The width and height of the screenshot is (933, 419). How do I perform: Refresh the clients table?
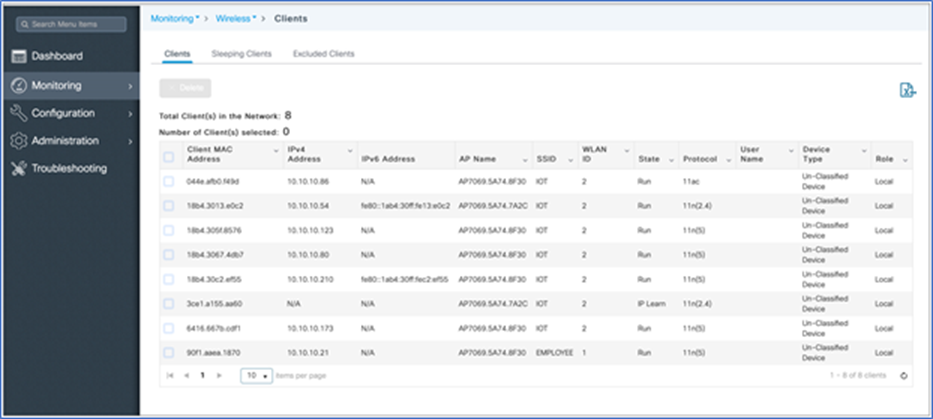[x=904, y=376]
